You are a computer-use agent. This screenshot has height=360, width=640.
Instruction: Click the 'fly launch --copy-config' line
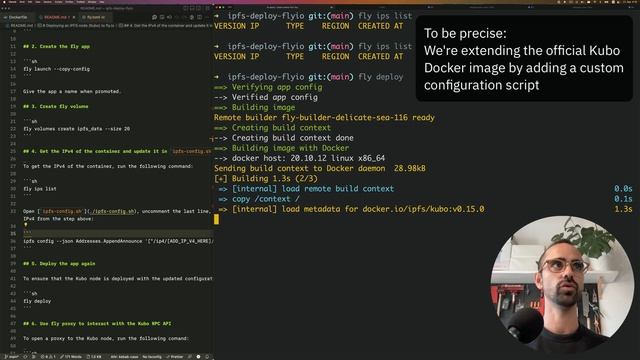pos(56,69)
